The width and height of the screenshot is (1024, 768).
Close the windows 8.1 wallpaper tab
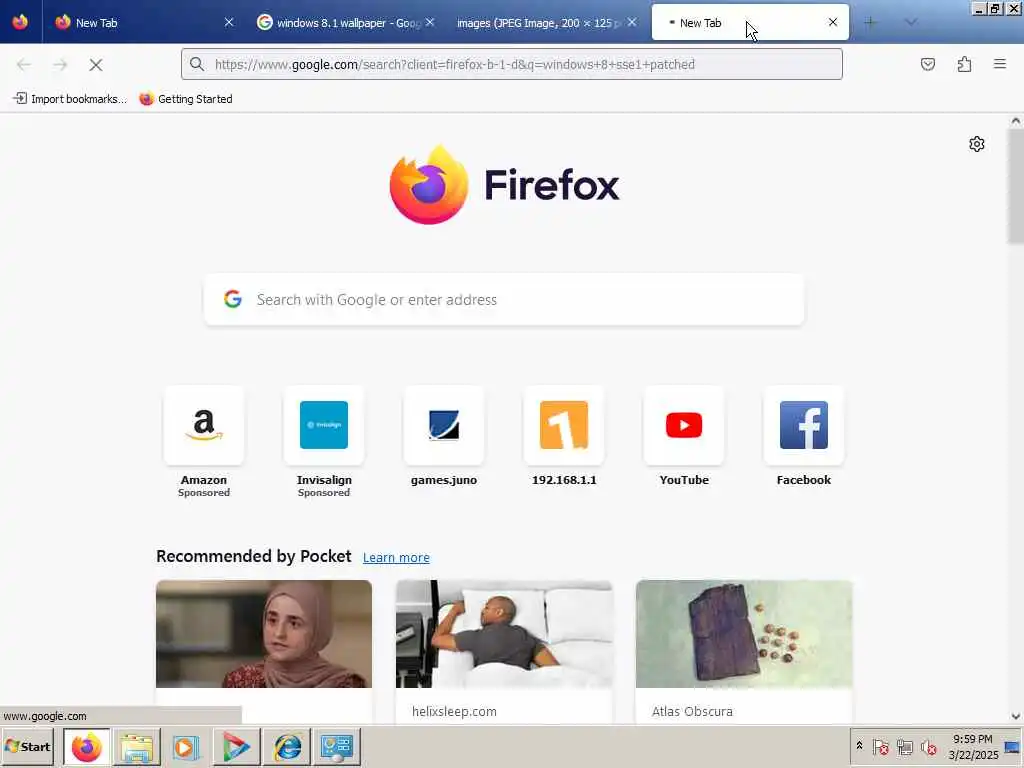(x=430, y=22)
